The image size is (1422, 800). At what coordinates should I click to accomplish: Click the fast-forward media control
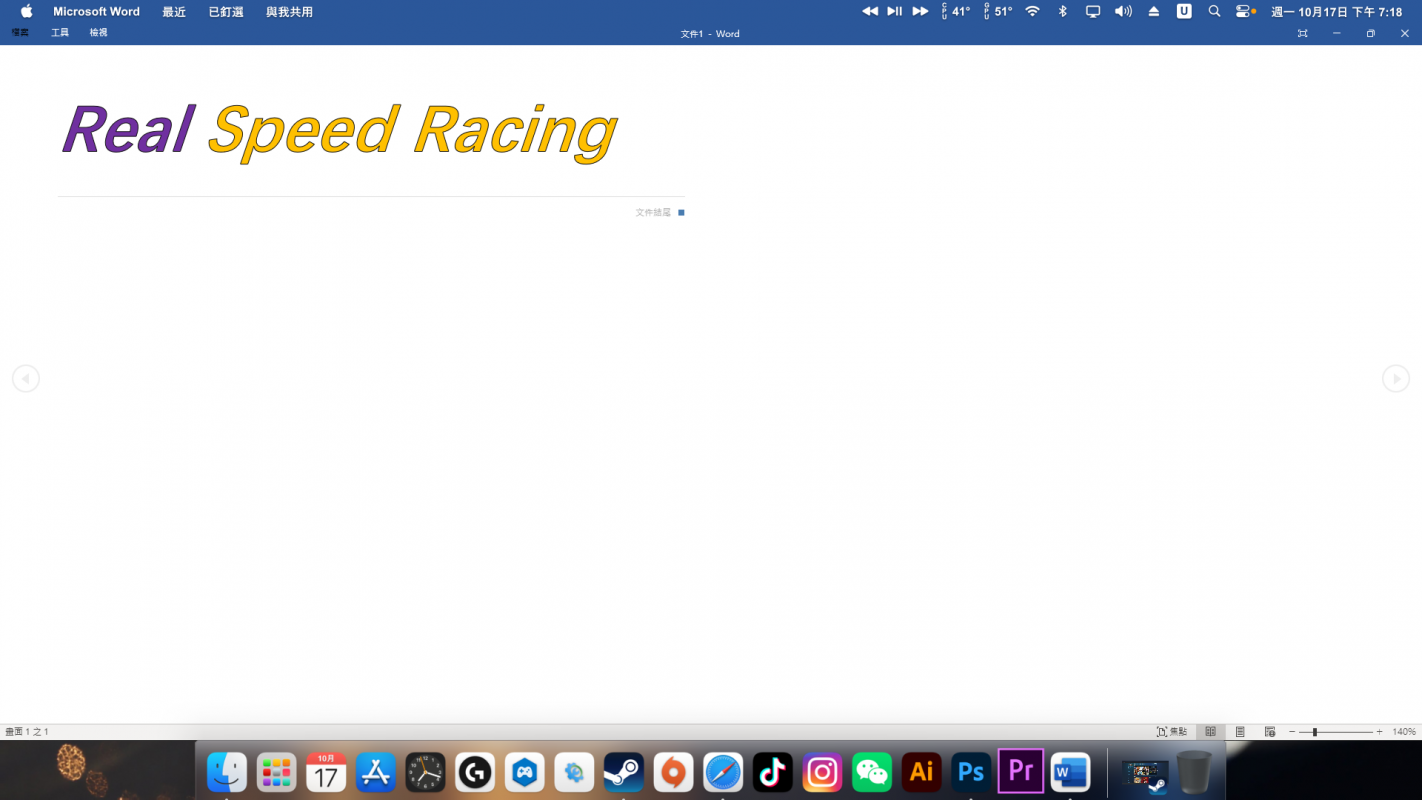[x=920, y=11]
